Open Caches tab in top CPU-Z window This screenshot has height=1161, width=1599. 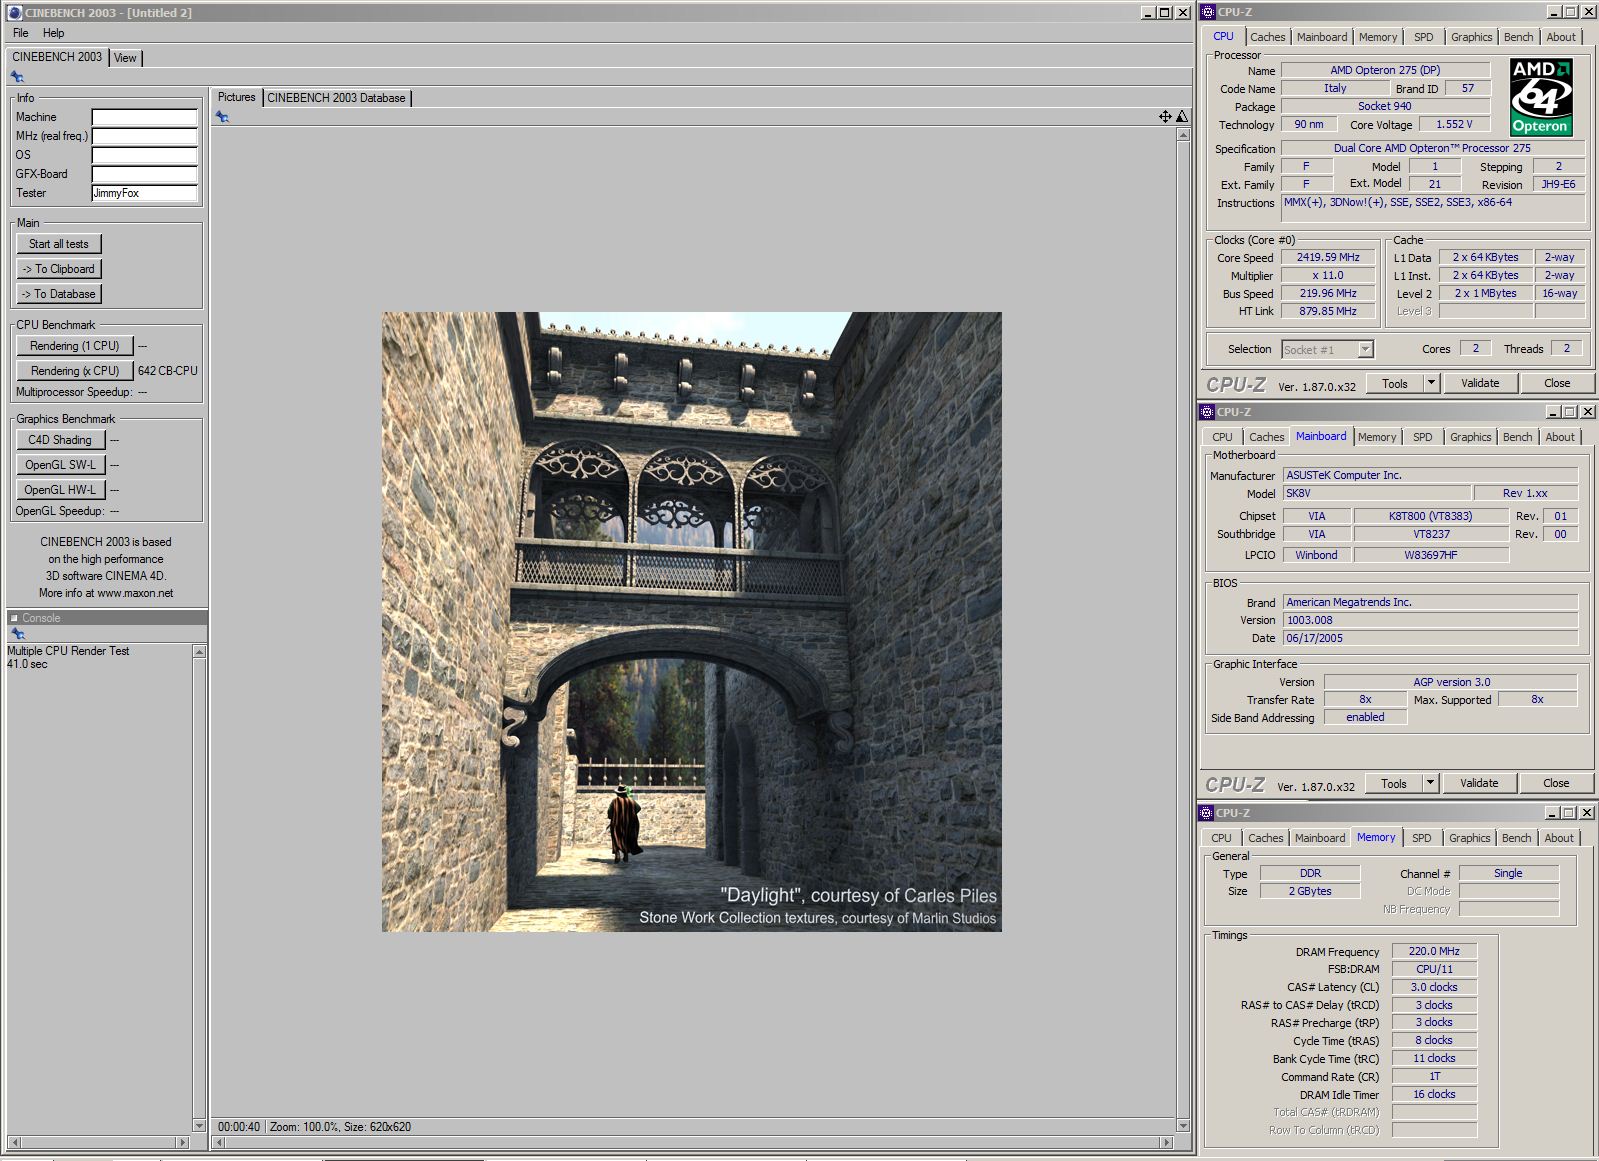(1268, 37)
